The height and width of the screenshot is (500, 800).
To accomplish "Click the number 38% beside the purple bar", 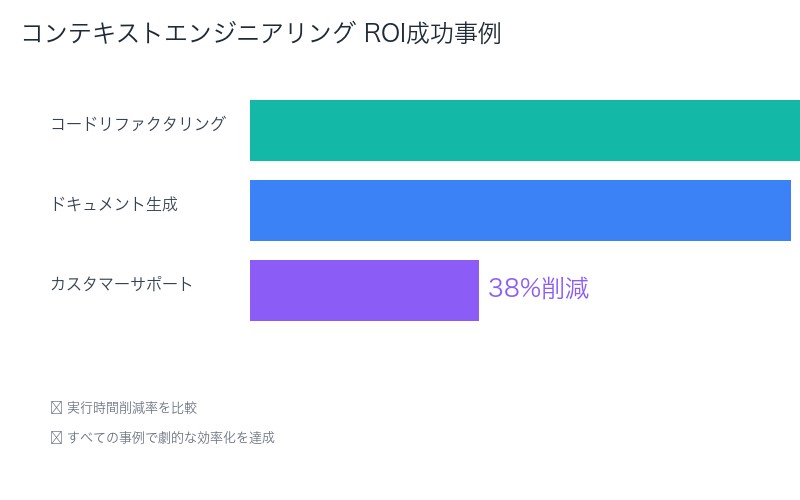I will 513,289.
